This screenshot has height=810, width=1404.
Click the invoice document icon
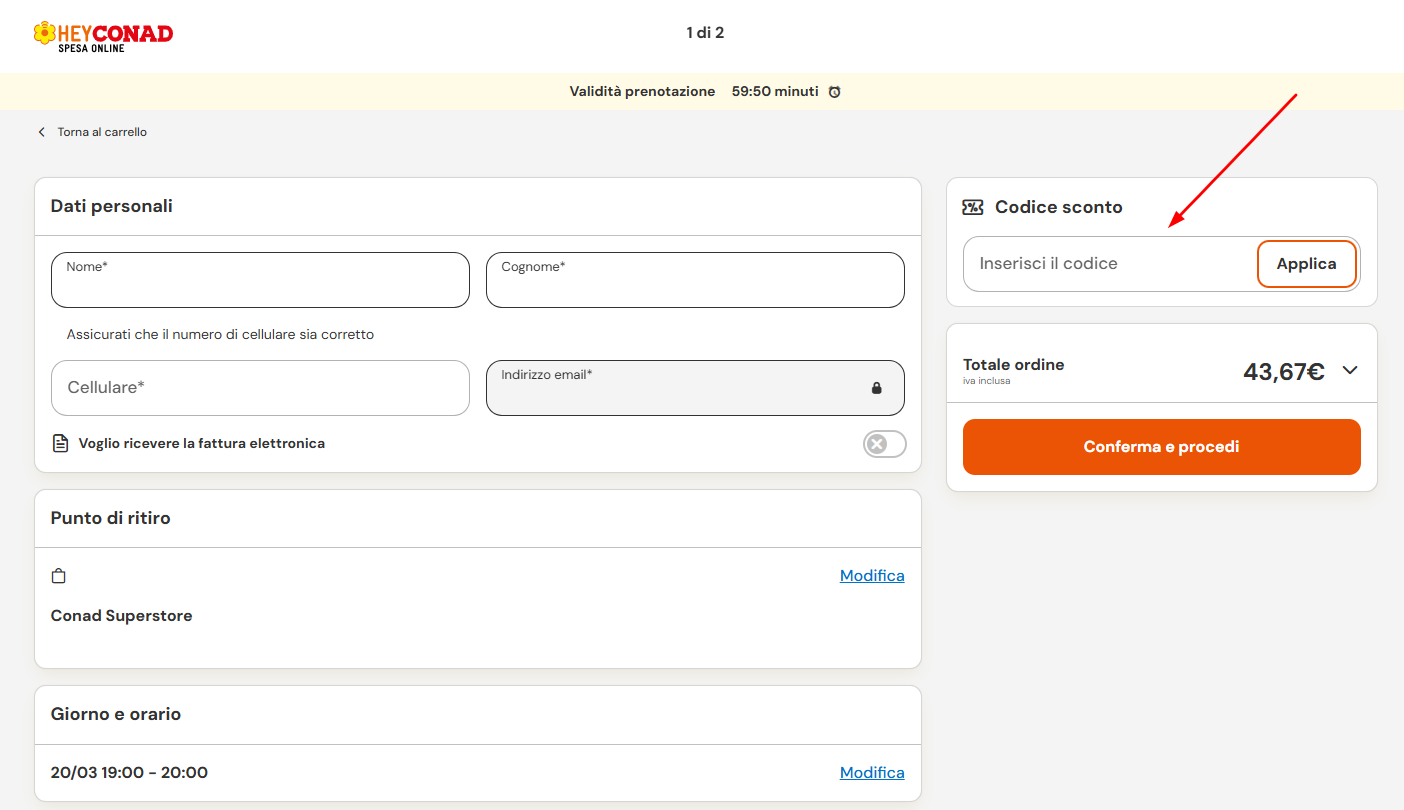[x=61, y=443]
